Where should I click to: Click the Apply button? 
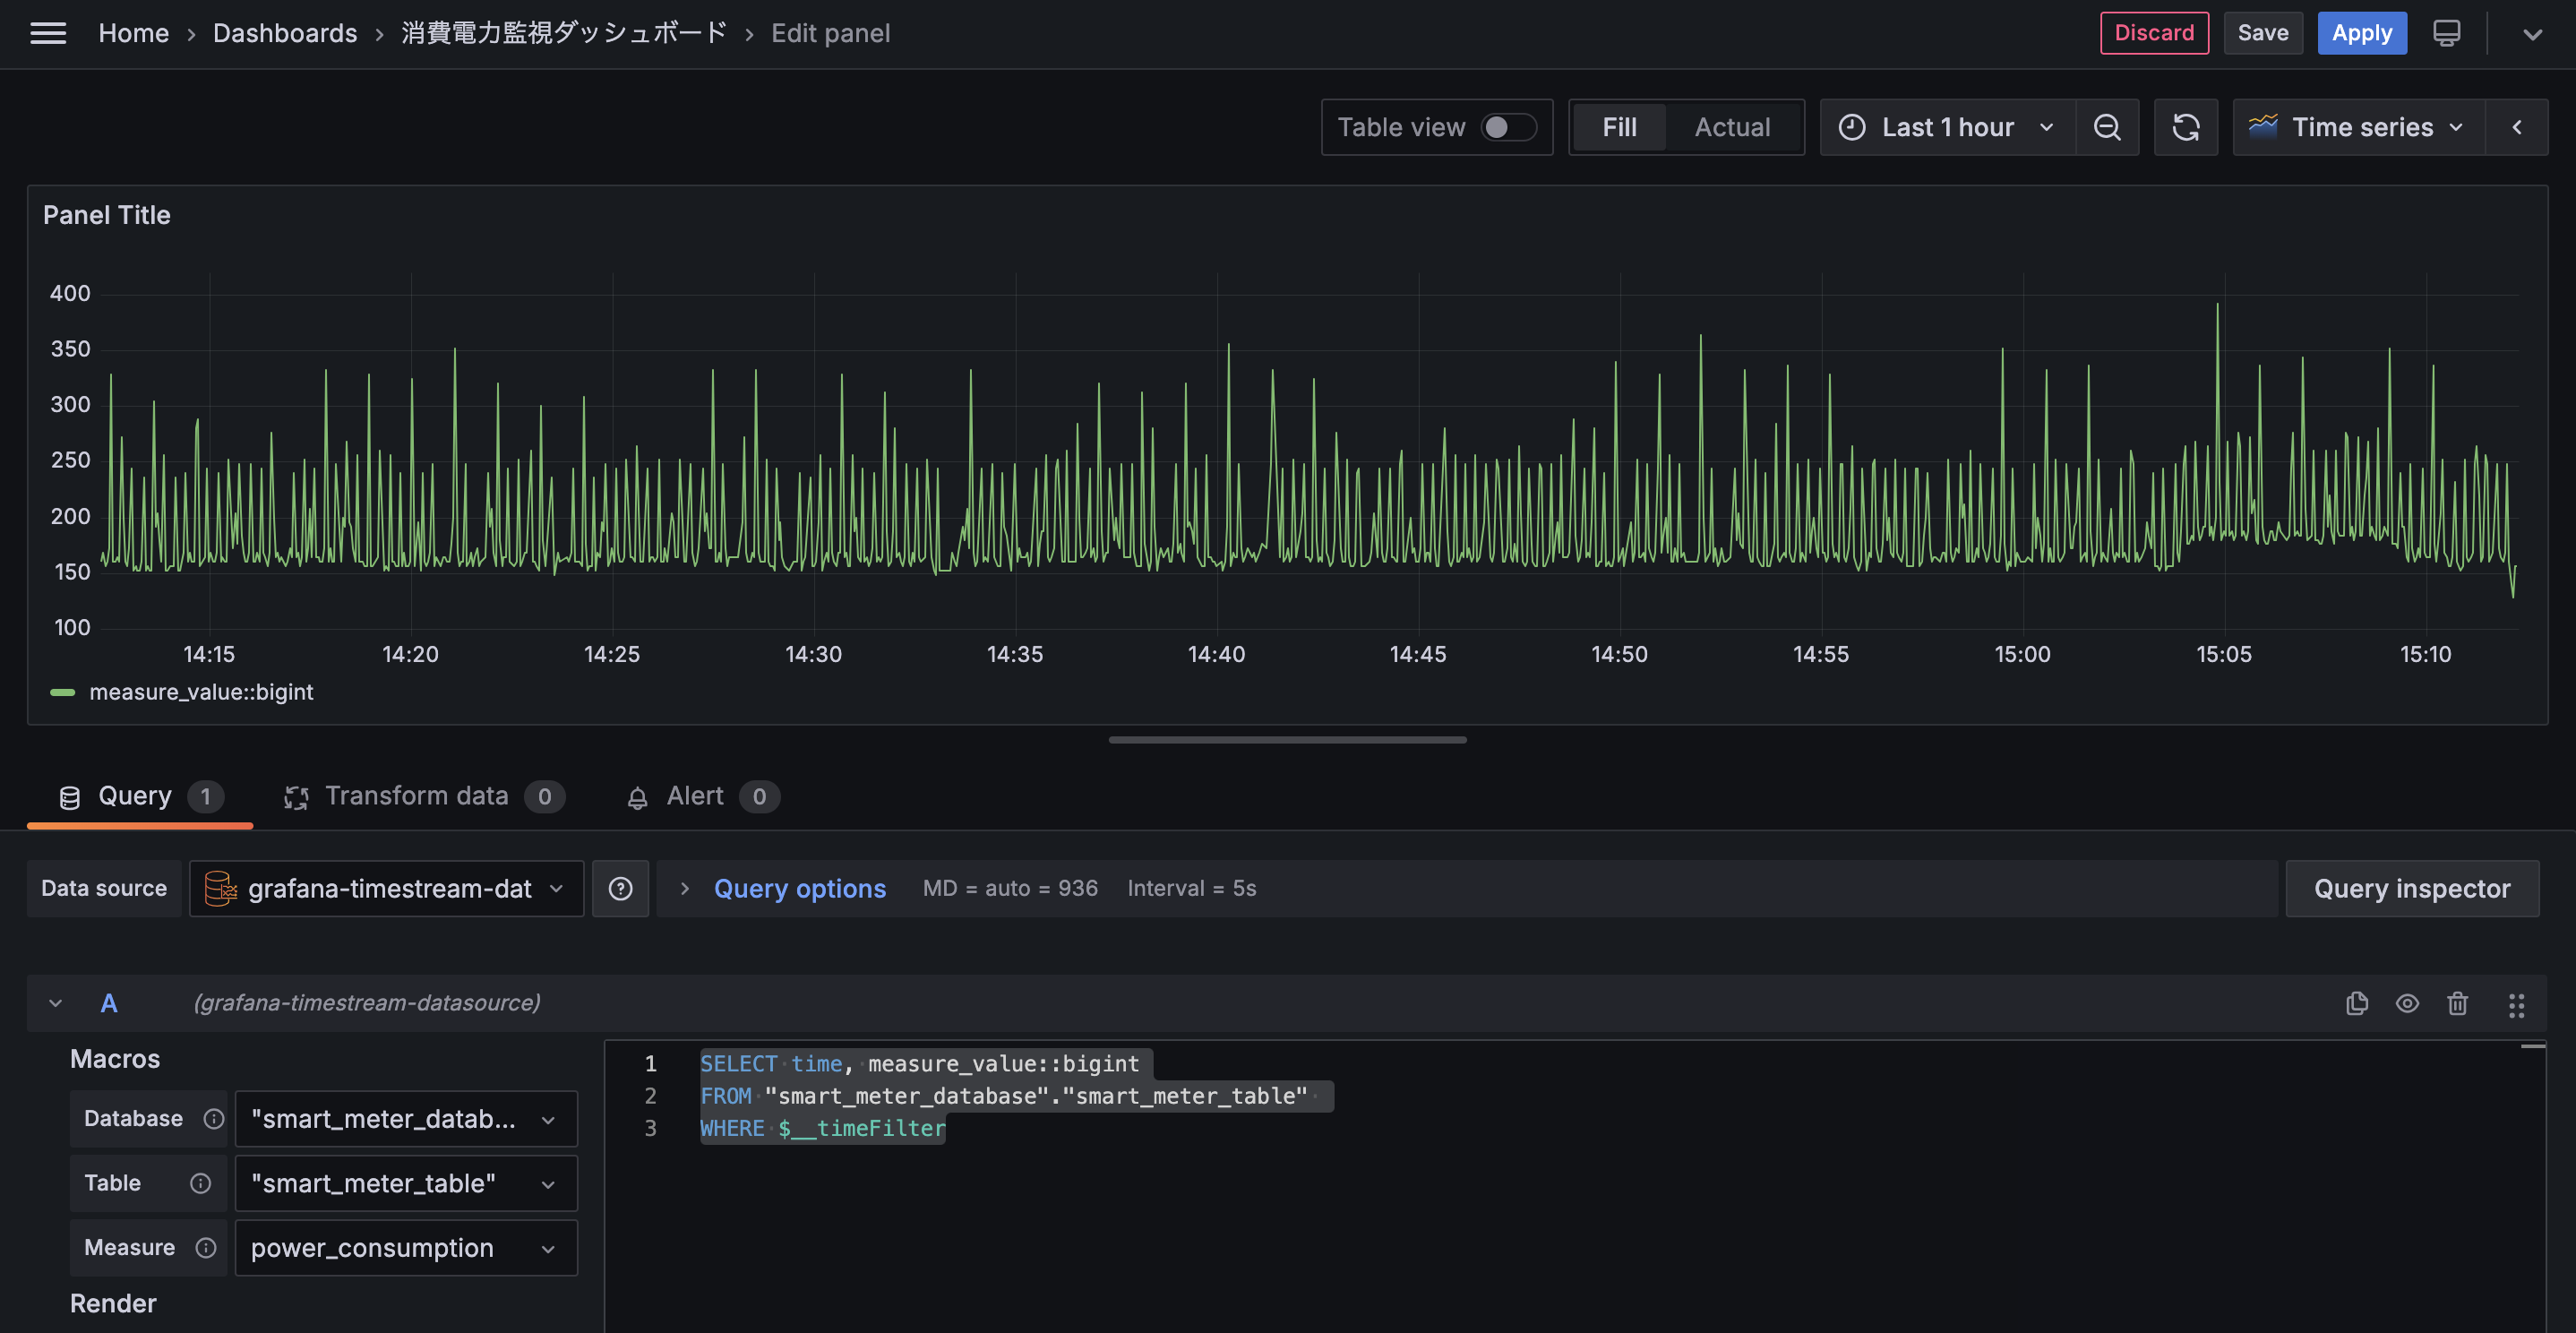[2361, 33]
